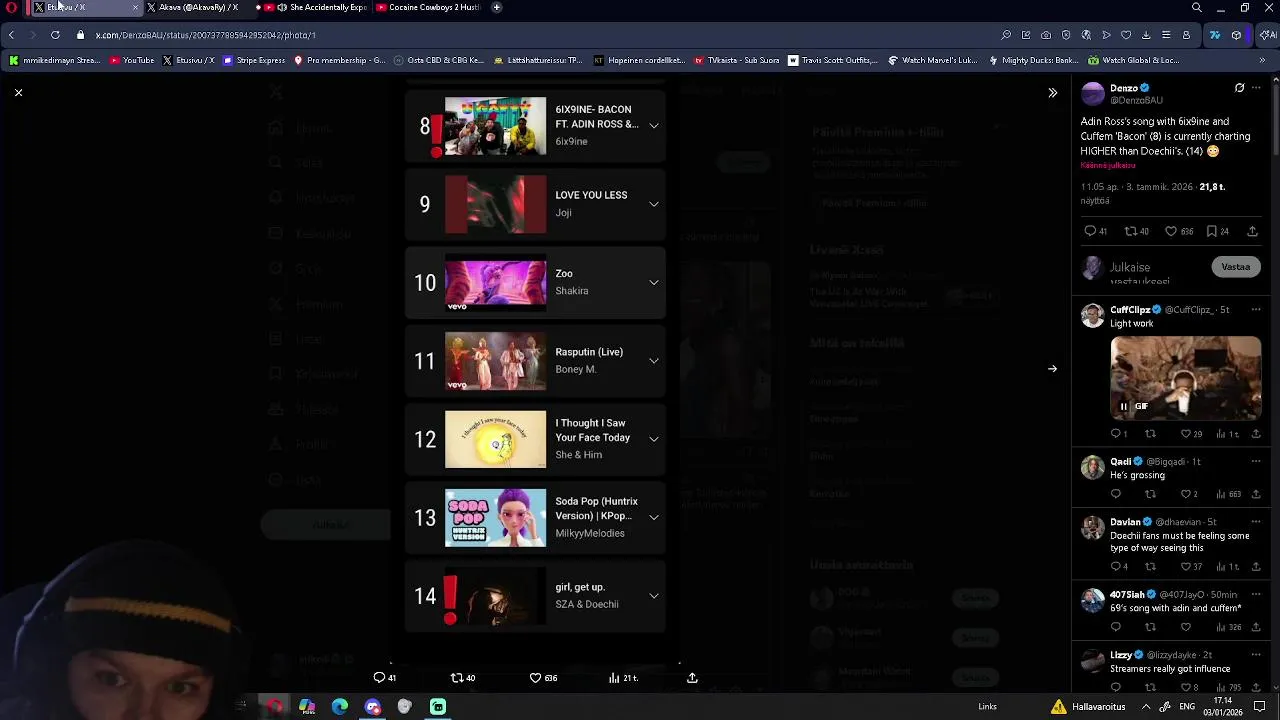
Task: Like CuffClipz reply showing 29
Action: (1186, 434)
